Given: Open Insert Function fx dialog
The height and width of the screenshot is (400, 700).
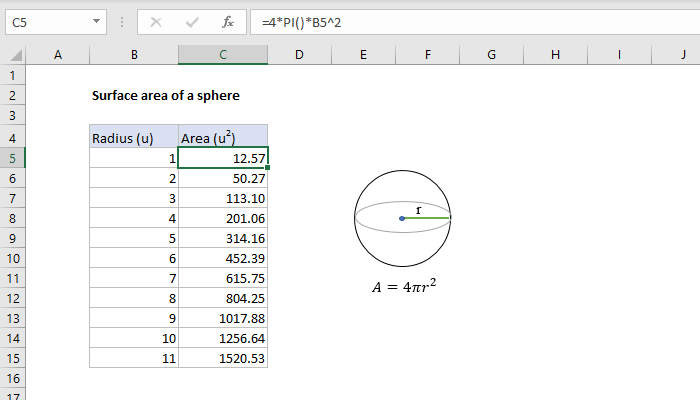Looking at the screenshot, I should point(228,20).
